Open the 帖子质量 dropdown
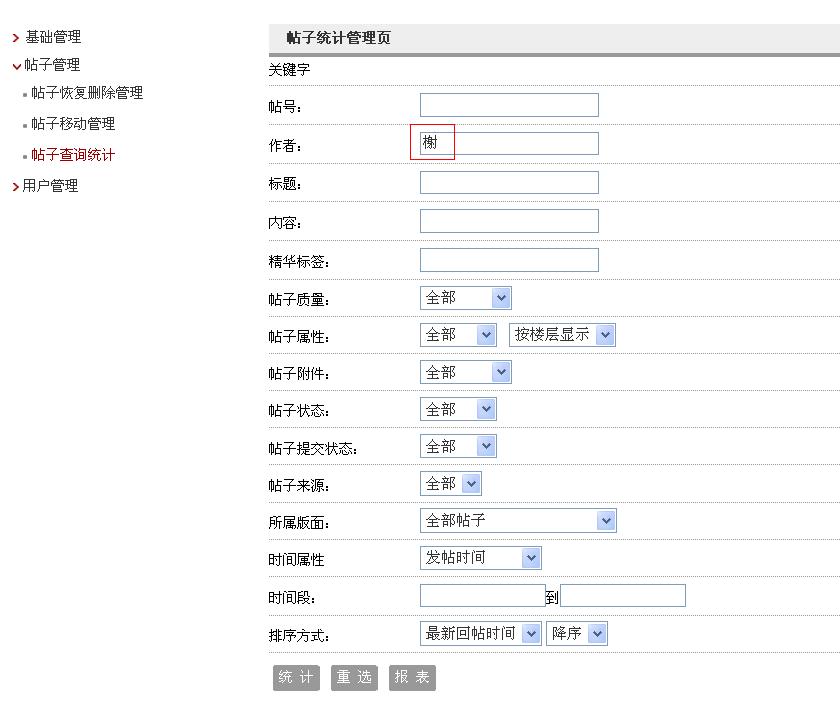 coord(465,298)
